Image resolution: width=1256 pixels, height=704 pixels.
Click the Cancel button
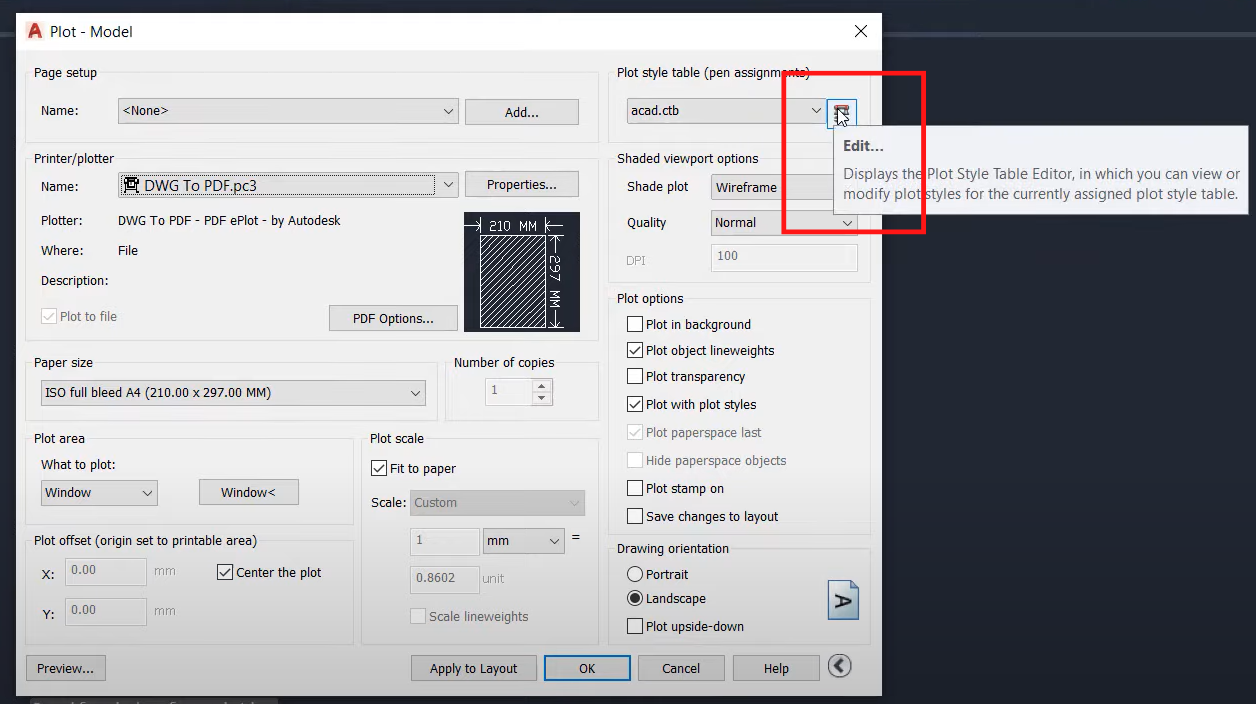pos(681,668)
